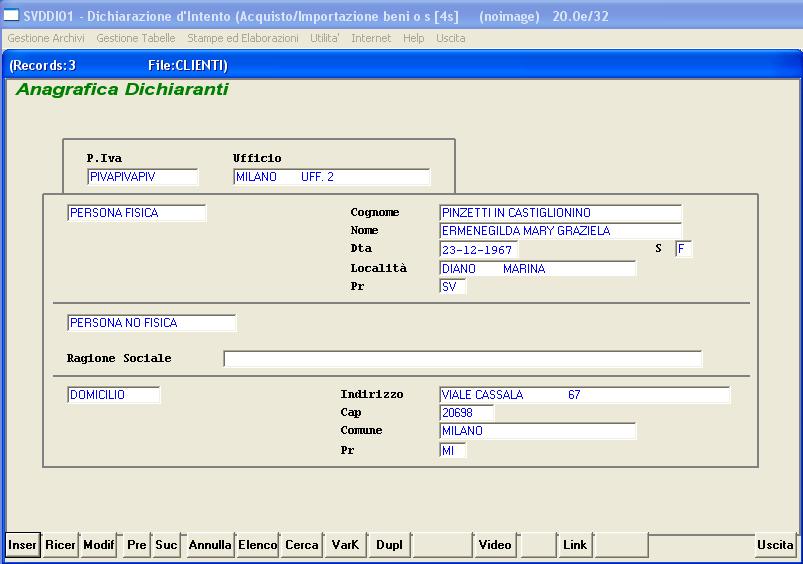
Task: Click the Link button
Action: [x=575, y=545]
